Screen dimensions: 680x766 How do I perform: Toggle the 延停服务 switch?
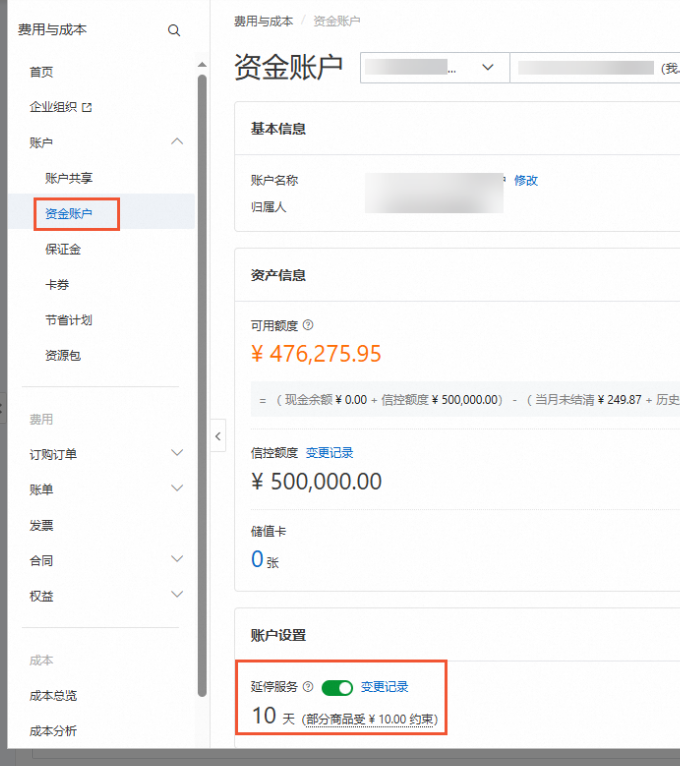pyautogui.click(x=338, y=688)
